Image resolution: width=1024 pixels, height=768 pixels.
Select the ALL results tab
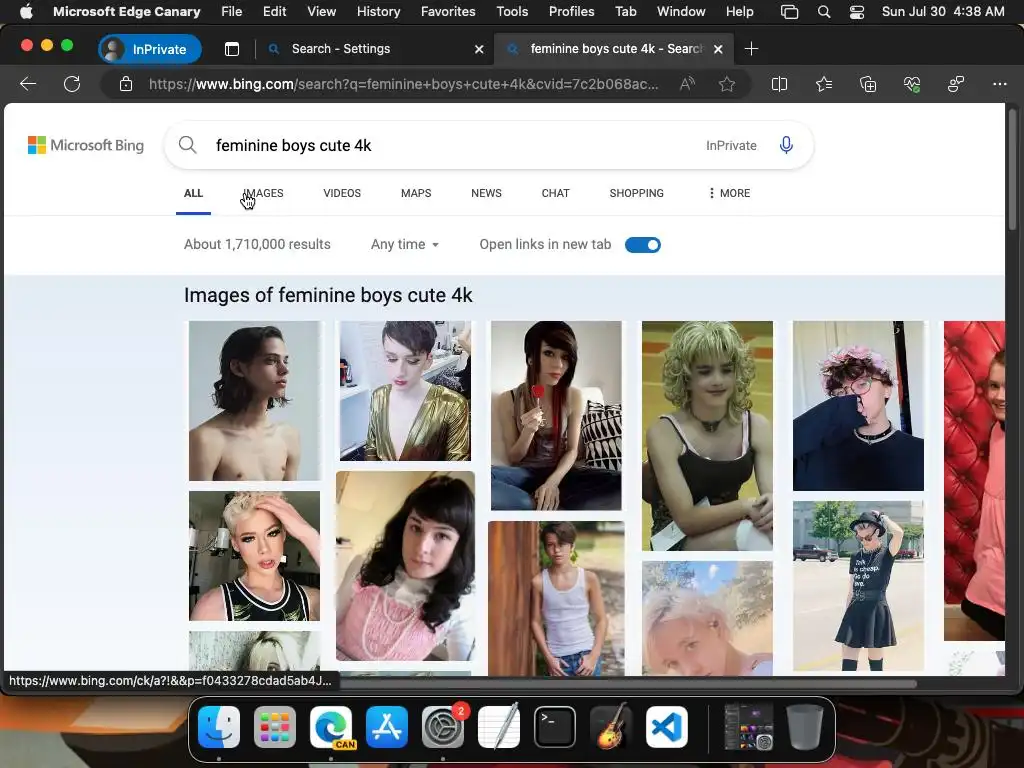[x=193, y=193]
